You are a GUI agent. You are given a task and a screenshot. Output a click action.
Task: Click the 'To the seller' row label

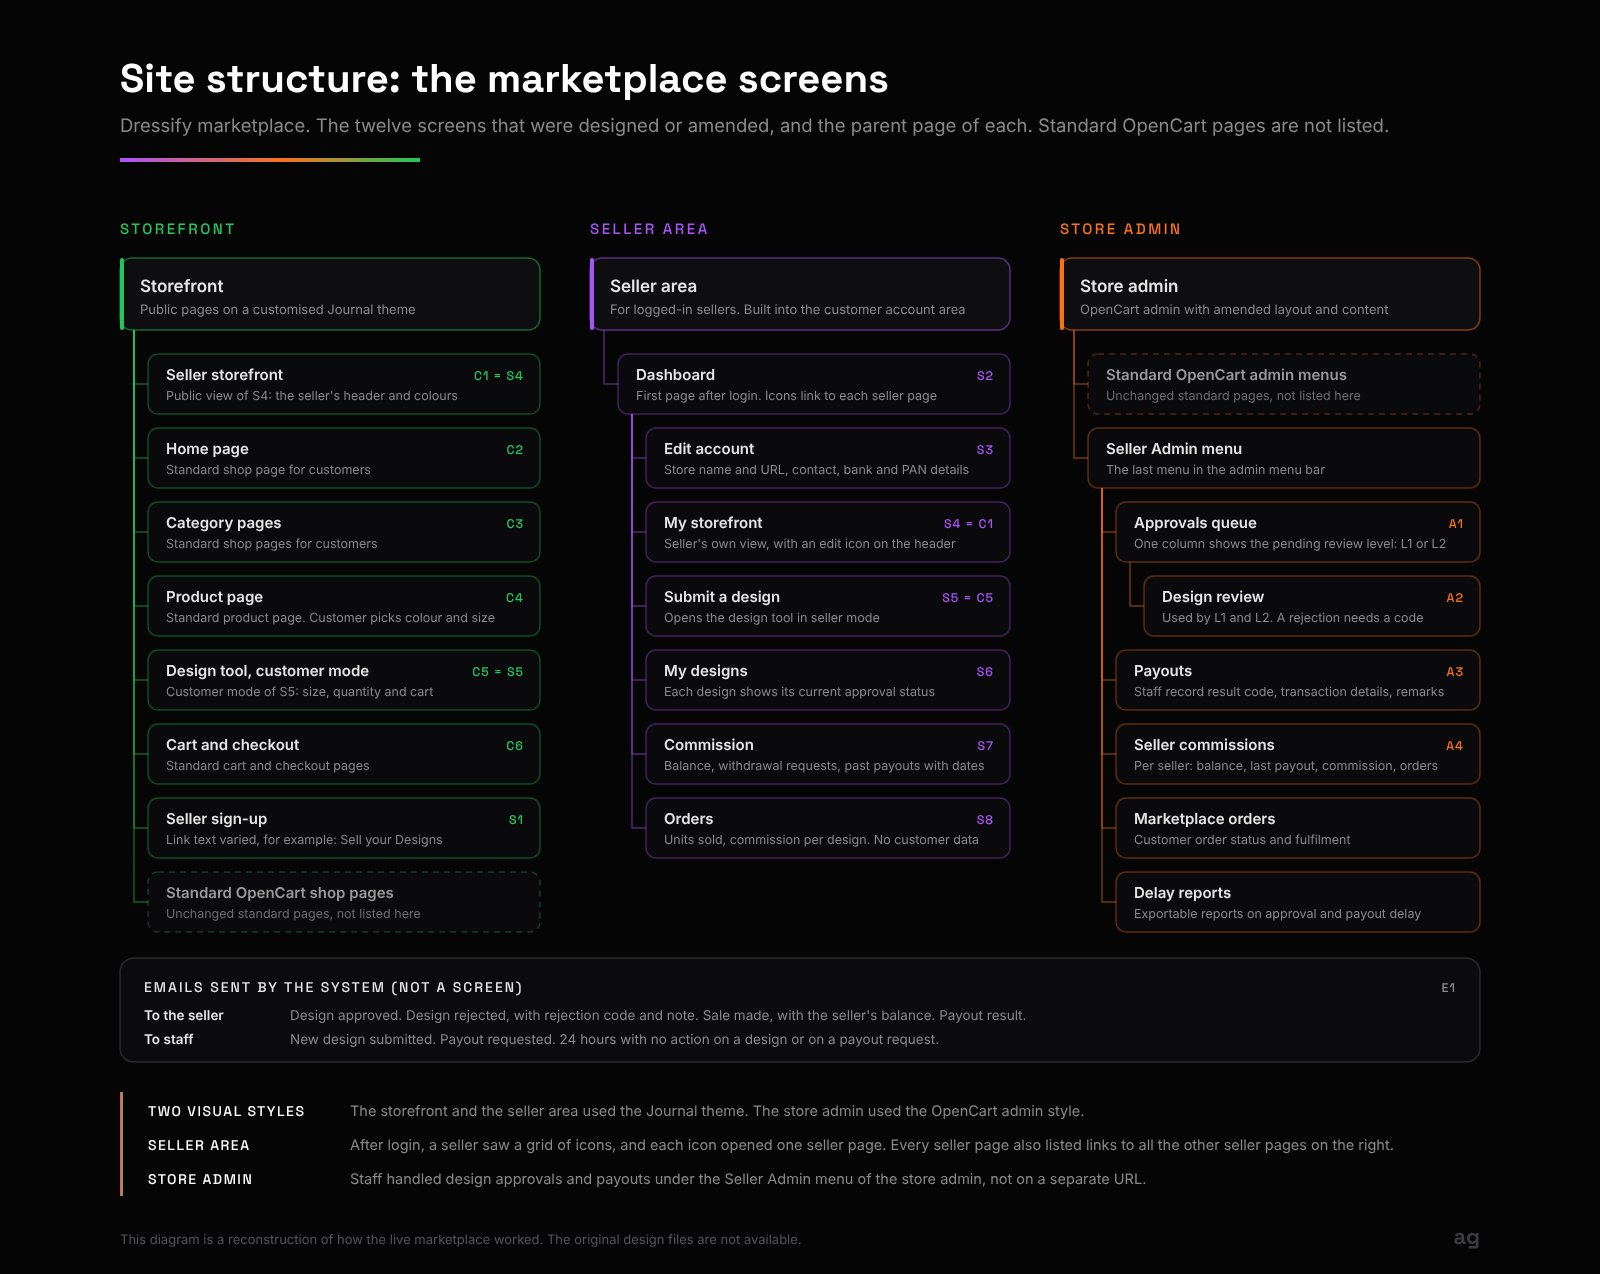(x=184, y=1015)
